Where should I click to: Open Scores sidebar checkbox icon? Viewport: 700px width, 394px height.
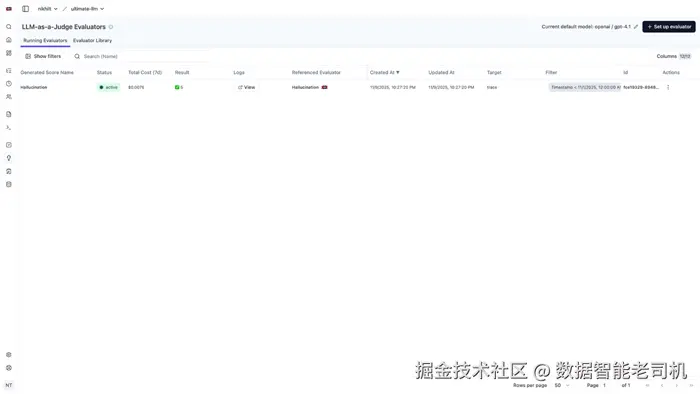(8, 145)
